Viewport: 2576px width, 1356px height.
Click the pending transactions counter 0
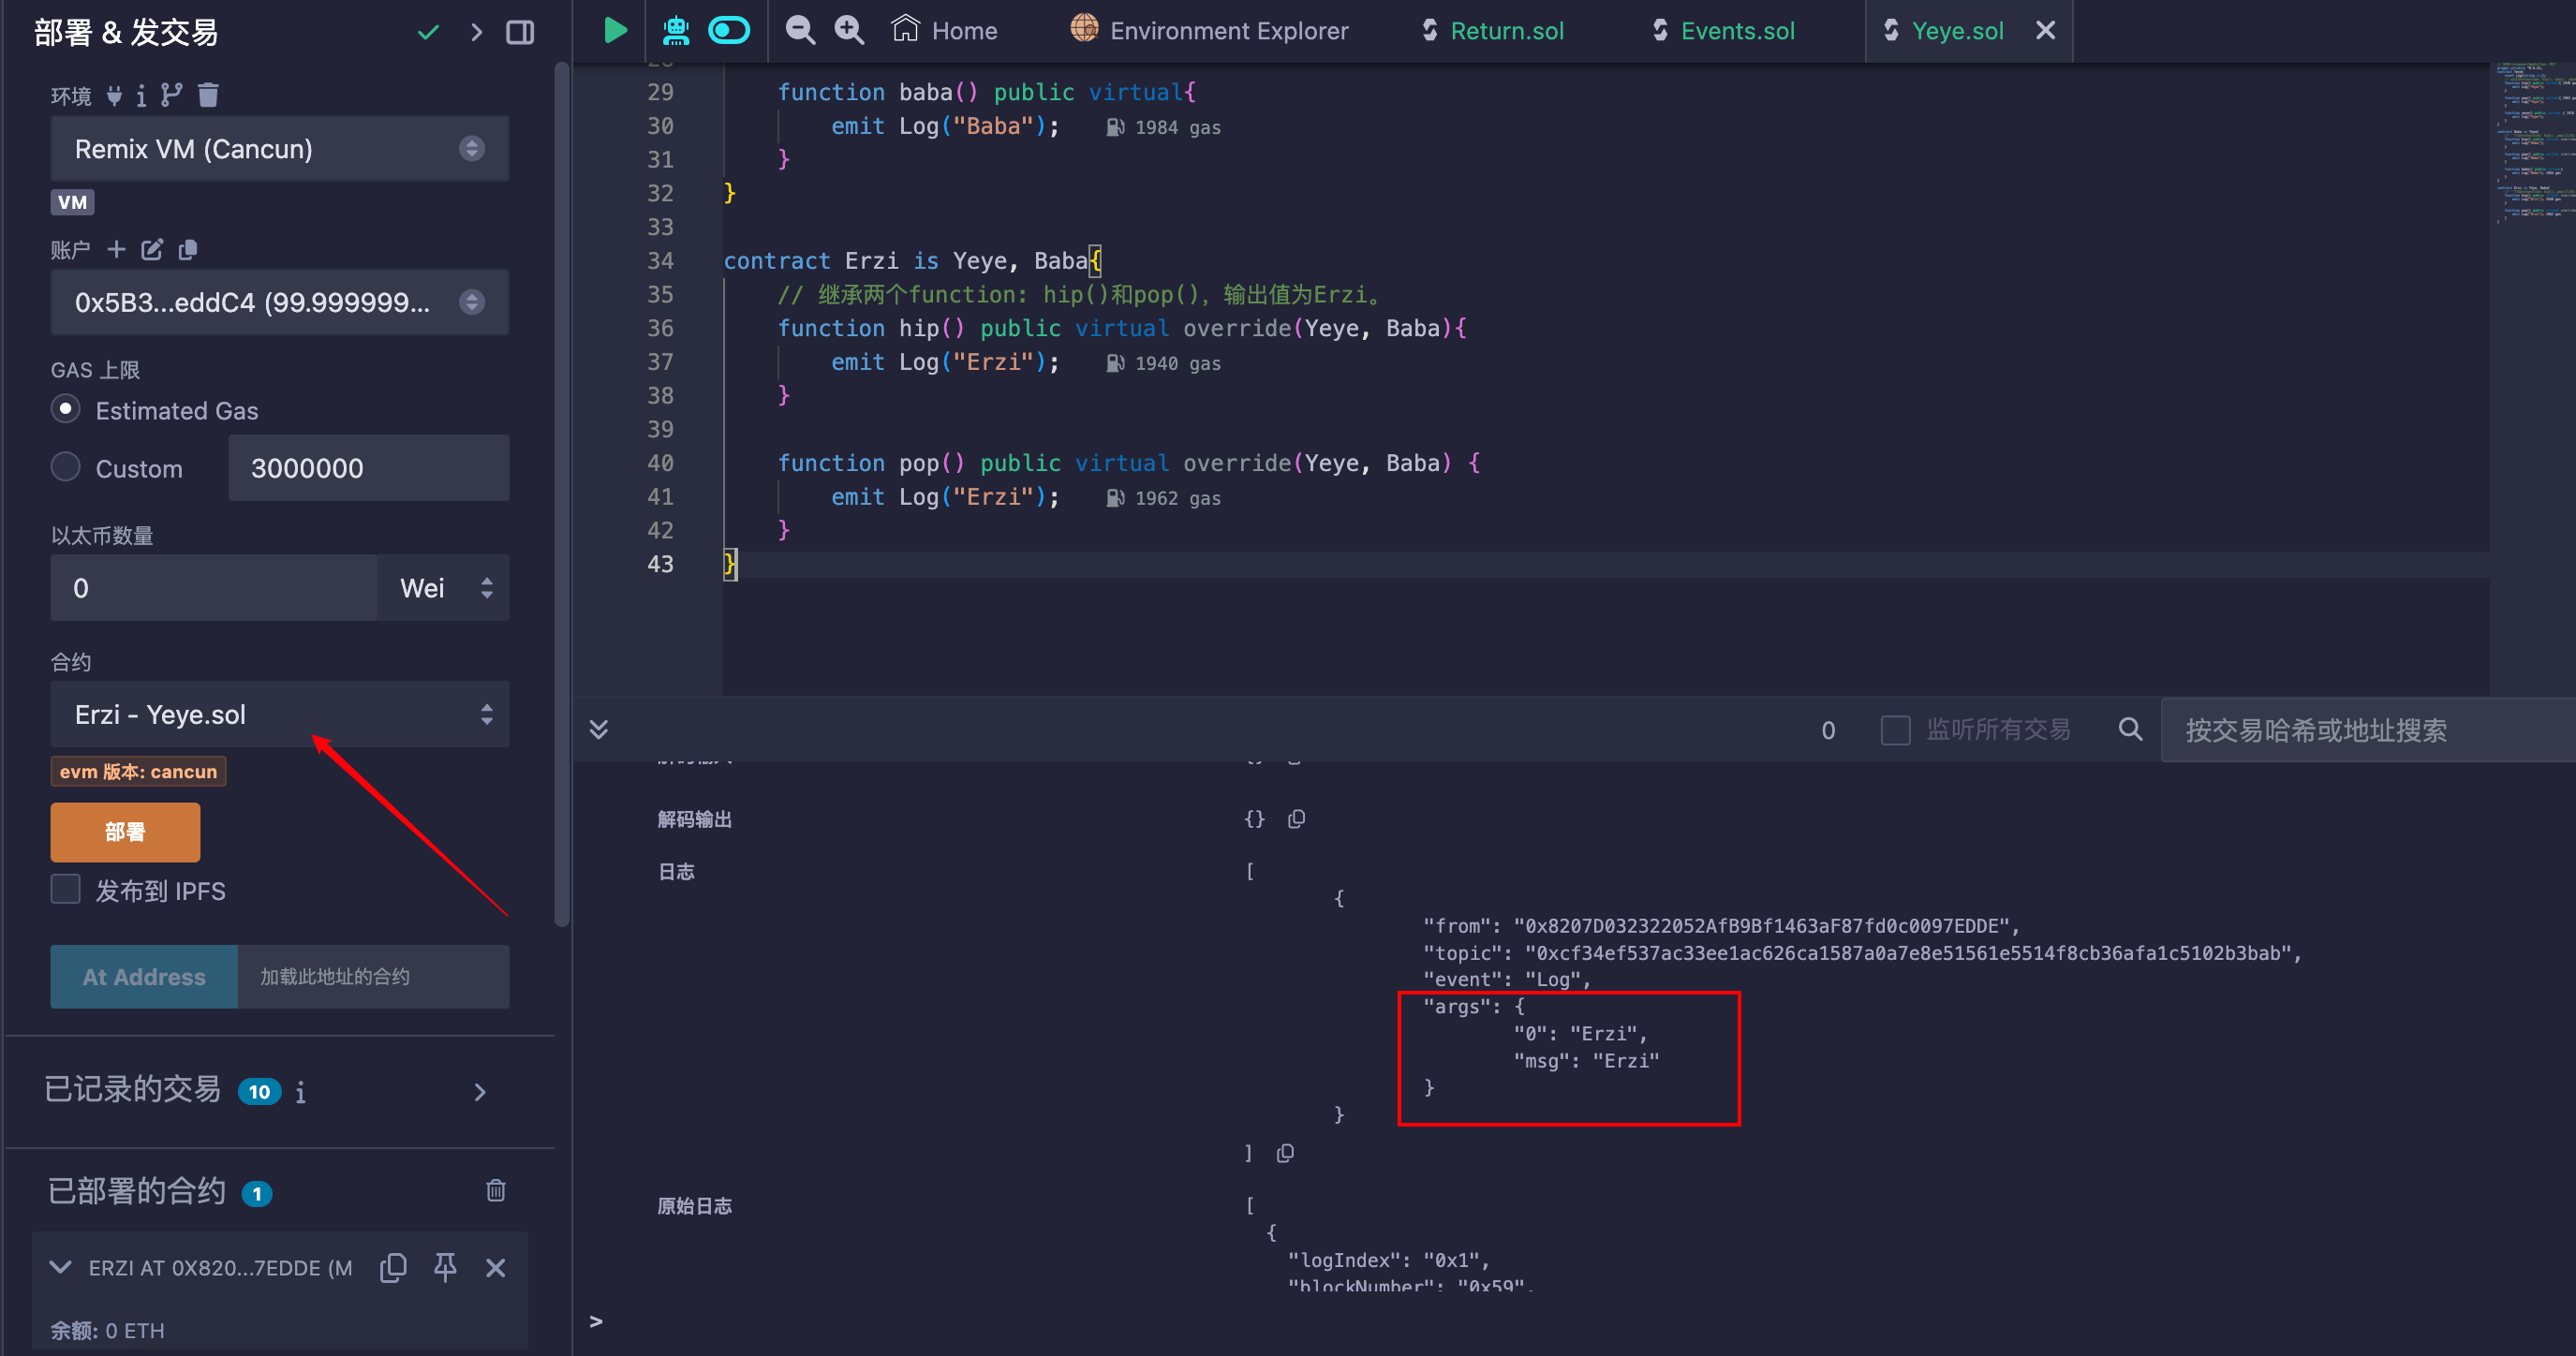point(1828,730)
